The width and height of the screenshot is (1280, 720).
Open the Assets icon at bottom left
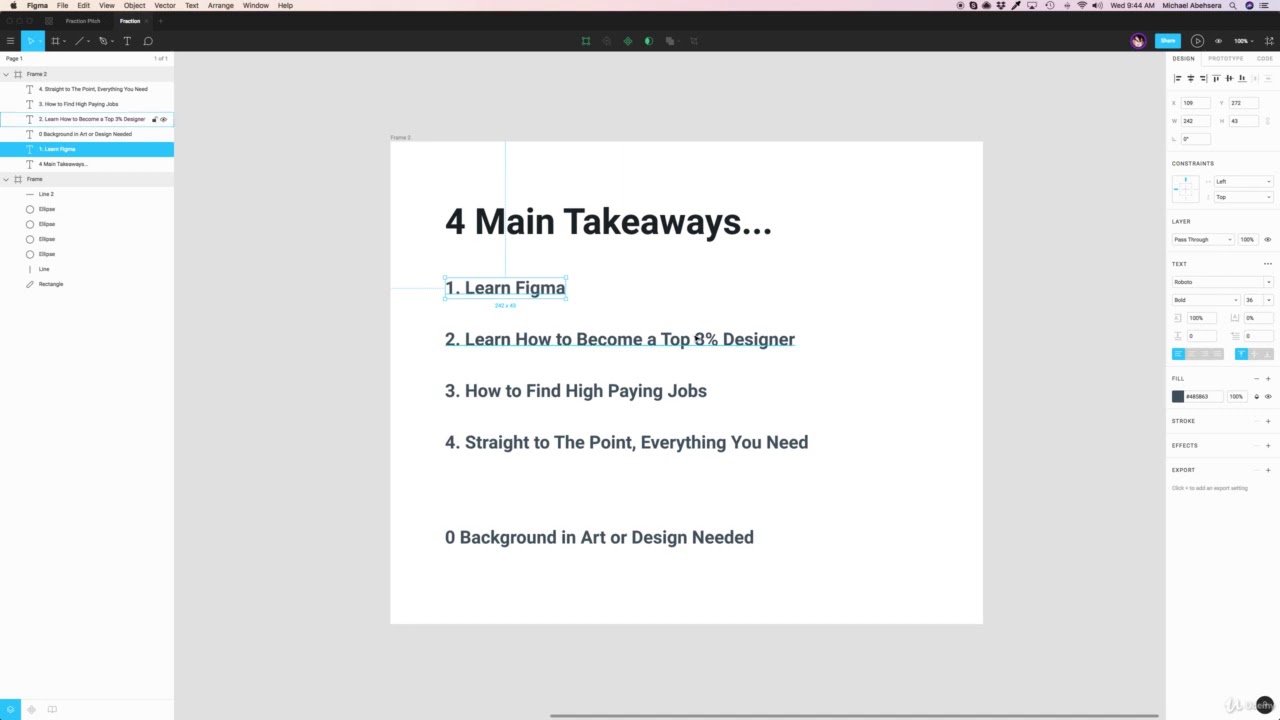[31, 709]
